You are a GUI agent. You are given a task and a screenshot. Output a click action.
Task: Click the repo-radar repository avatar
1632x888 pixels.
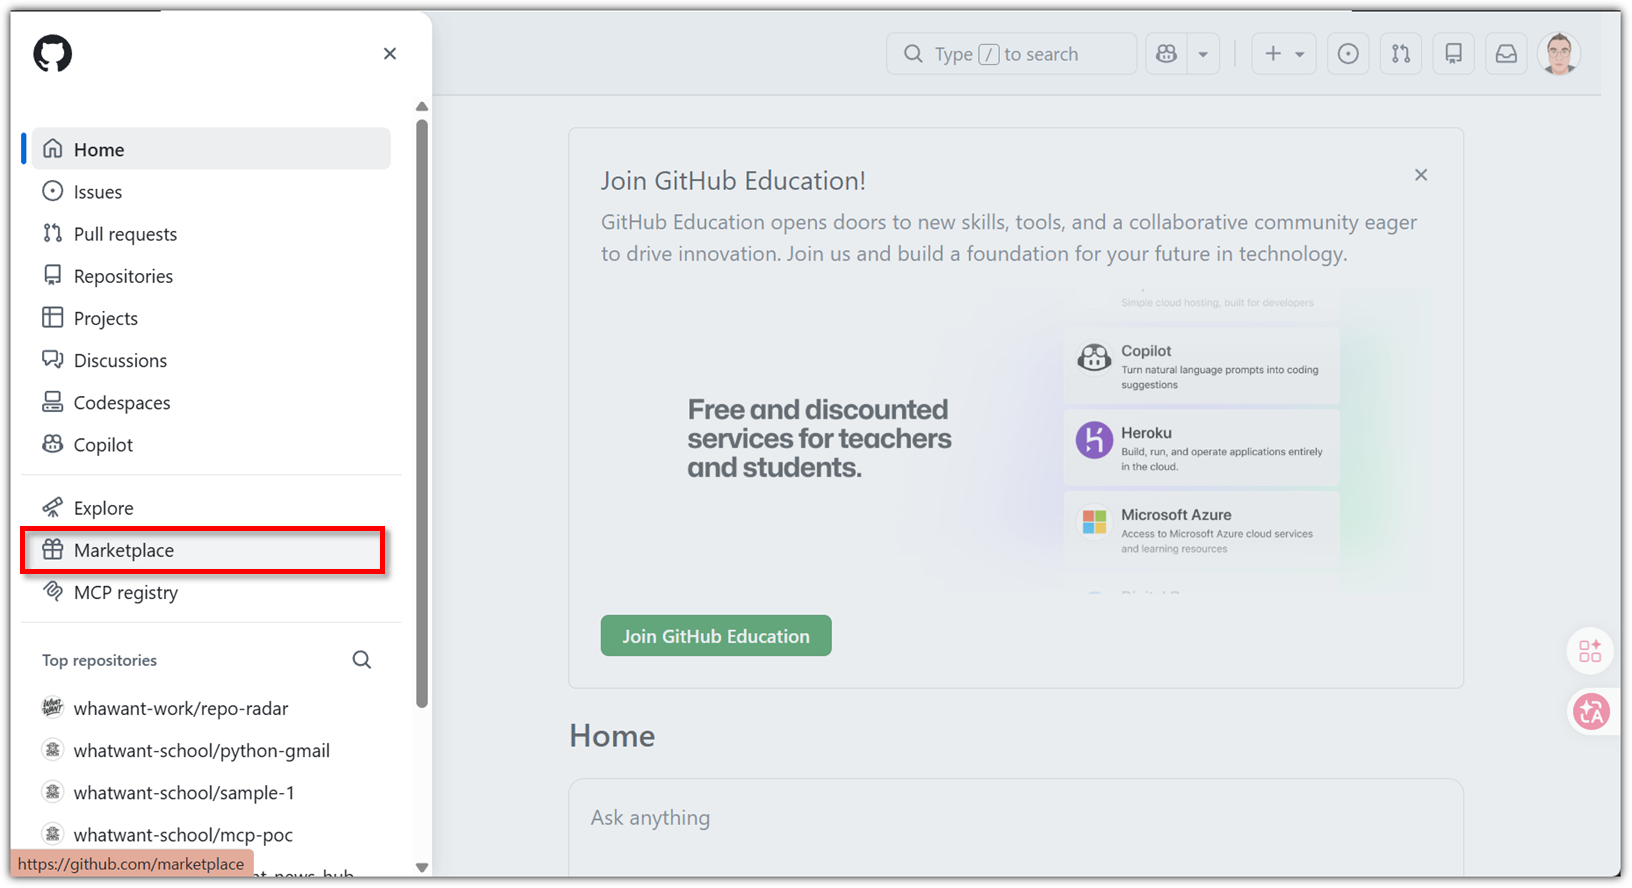tap(53, 707)
